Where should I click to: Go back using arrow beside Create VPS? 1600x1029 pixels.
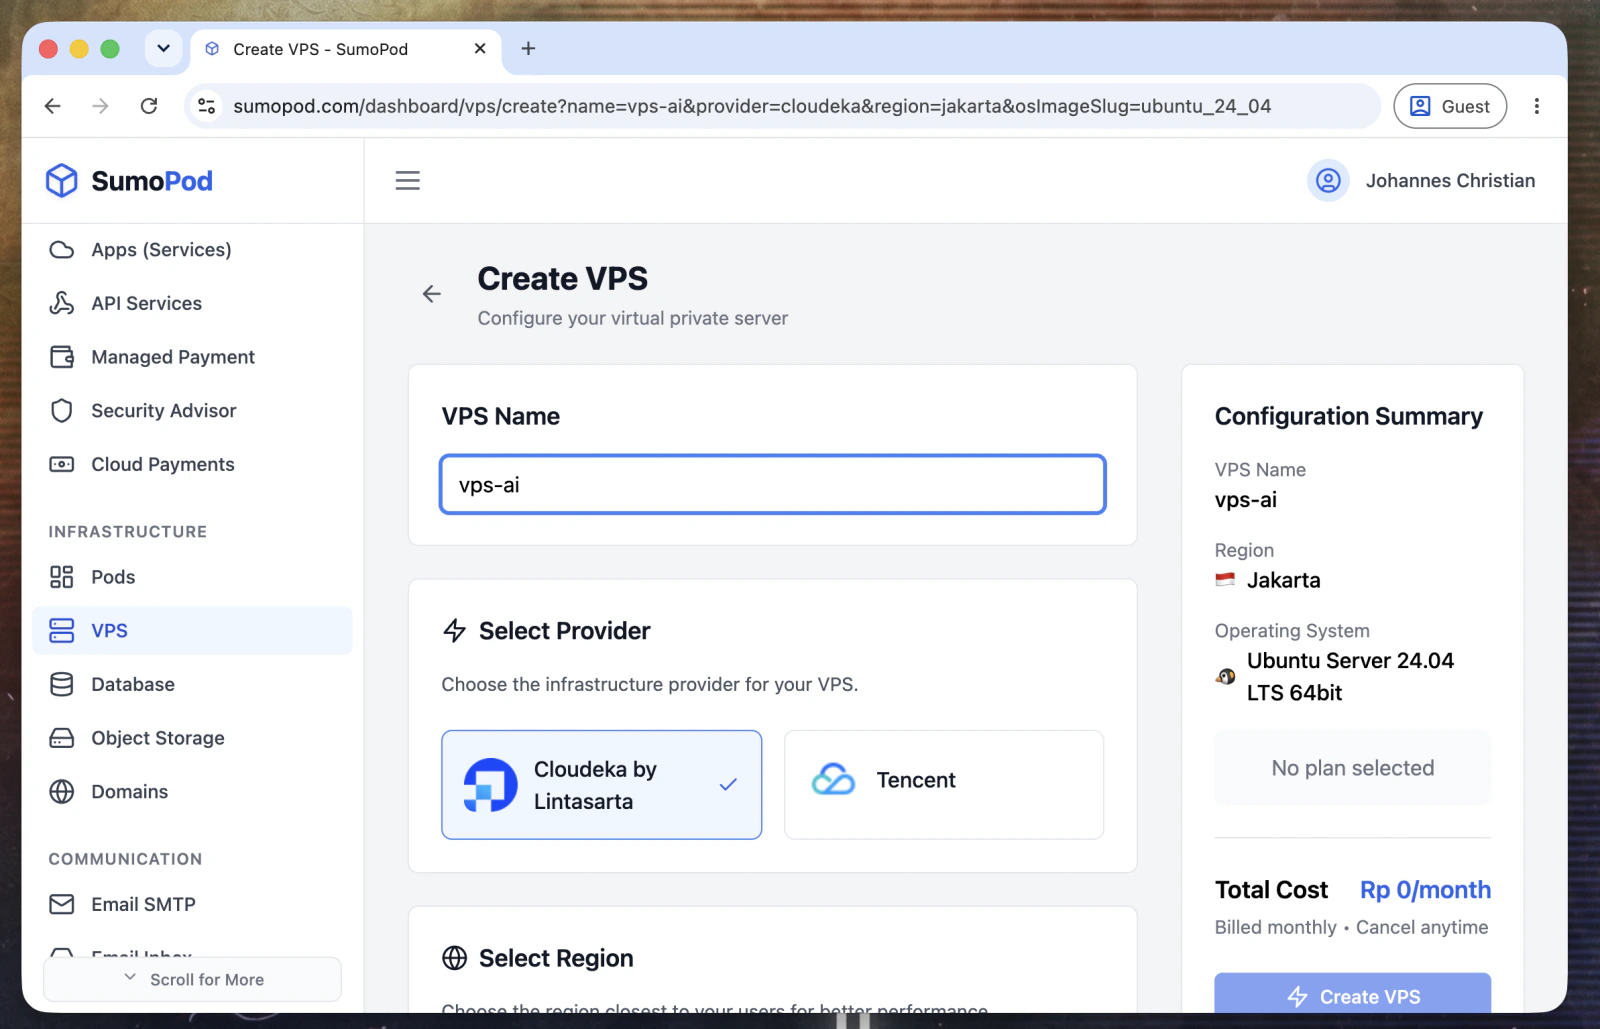[x=432, y=294]
